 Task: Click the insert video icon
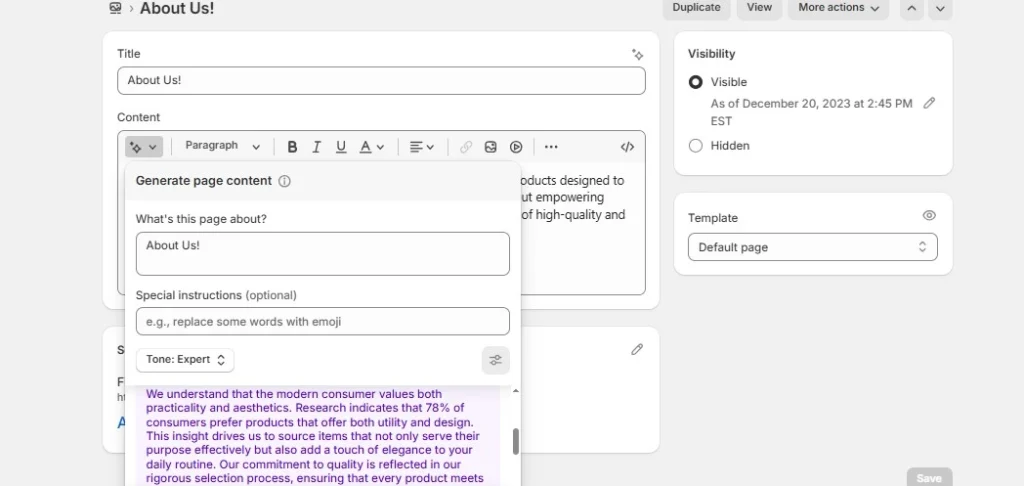[516, 147]
